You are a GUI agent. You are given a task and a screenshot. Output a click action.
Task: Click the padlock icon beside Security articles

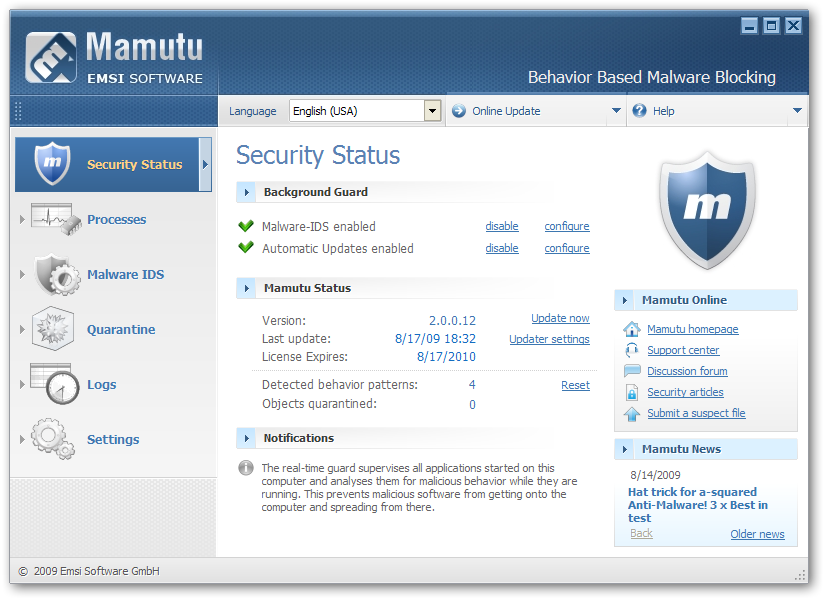pos(632,392)
